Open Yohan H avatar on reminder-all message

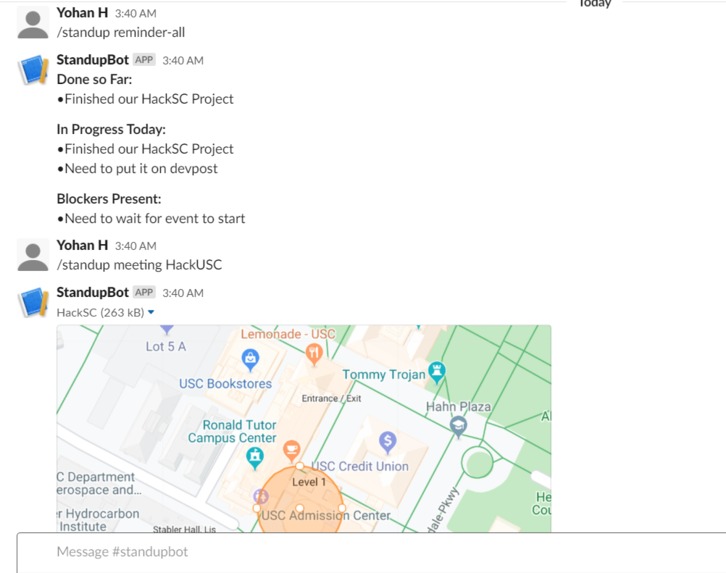click(x=33, y=23)
